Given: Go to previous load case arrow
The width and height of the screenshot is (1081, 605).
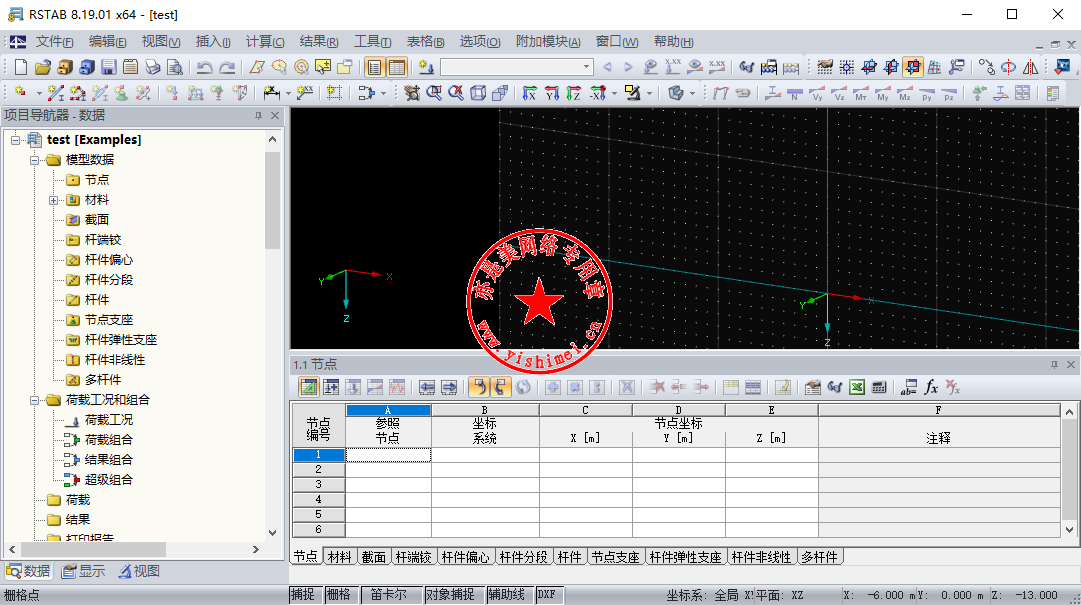Looking at the screenshot, I should [607, 67].
